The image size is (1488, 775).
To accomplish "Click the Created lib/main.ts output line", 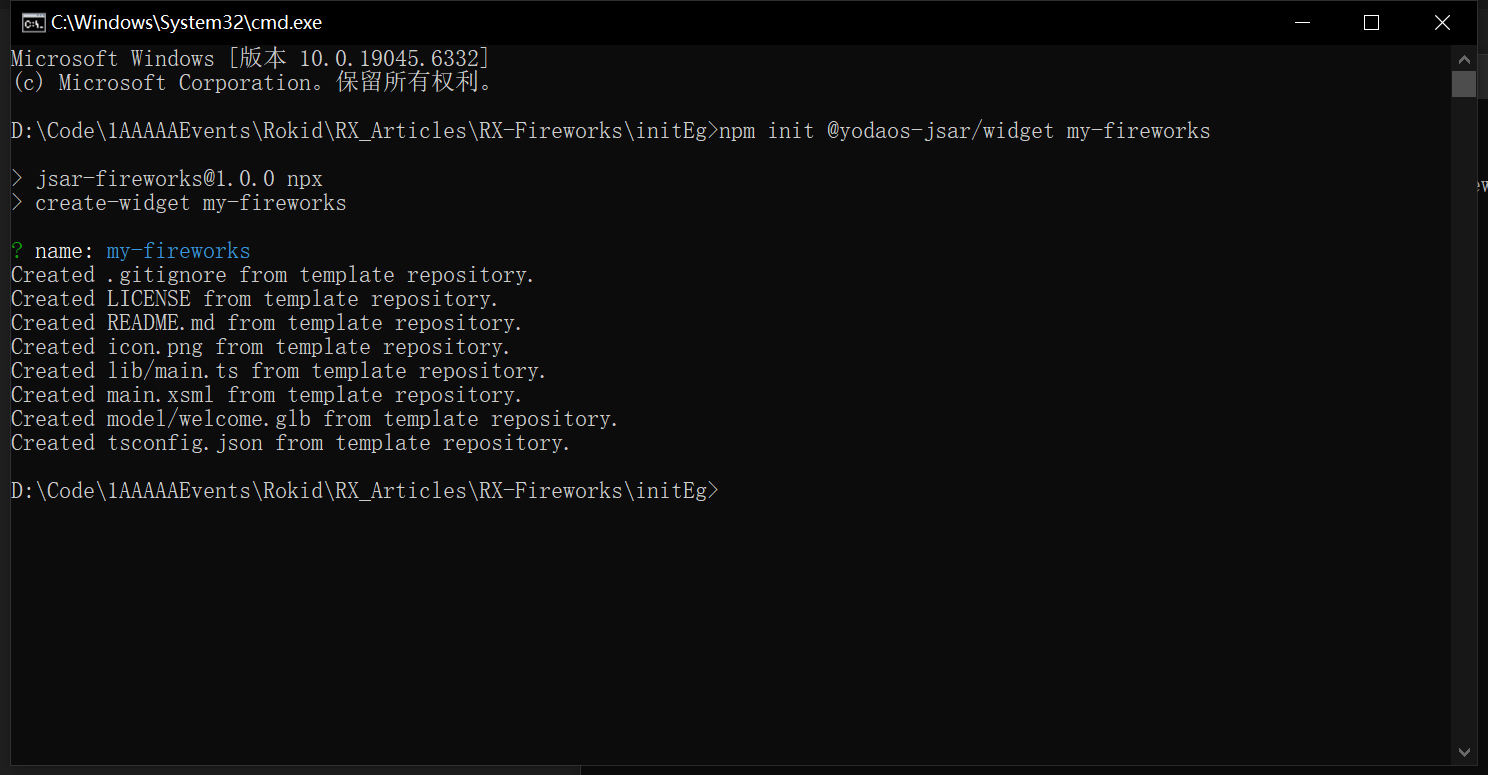I will click(x=278, y=371).
